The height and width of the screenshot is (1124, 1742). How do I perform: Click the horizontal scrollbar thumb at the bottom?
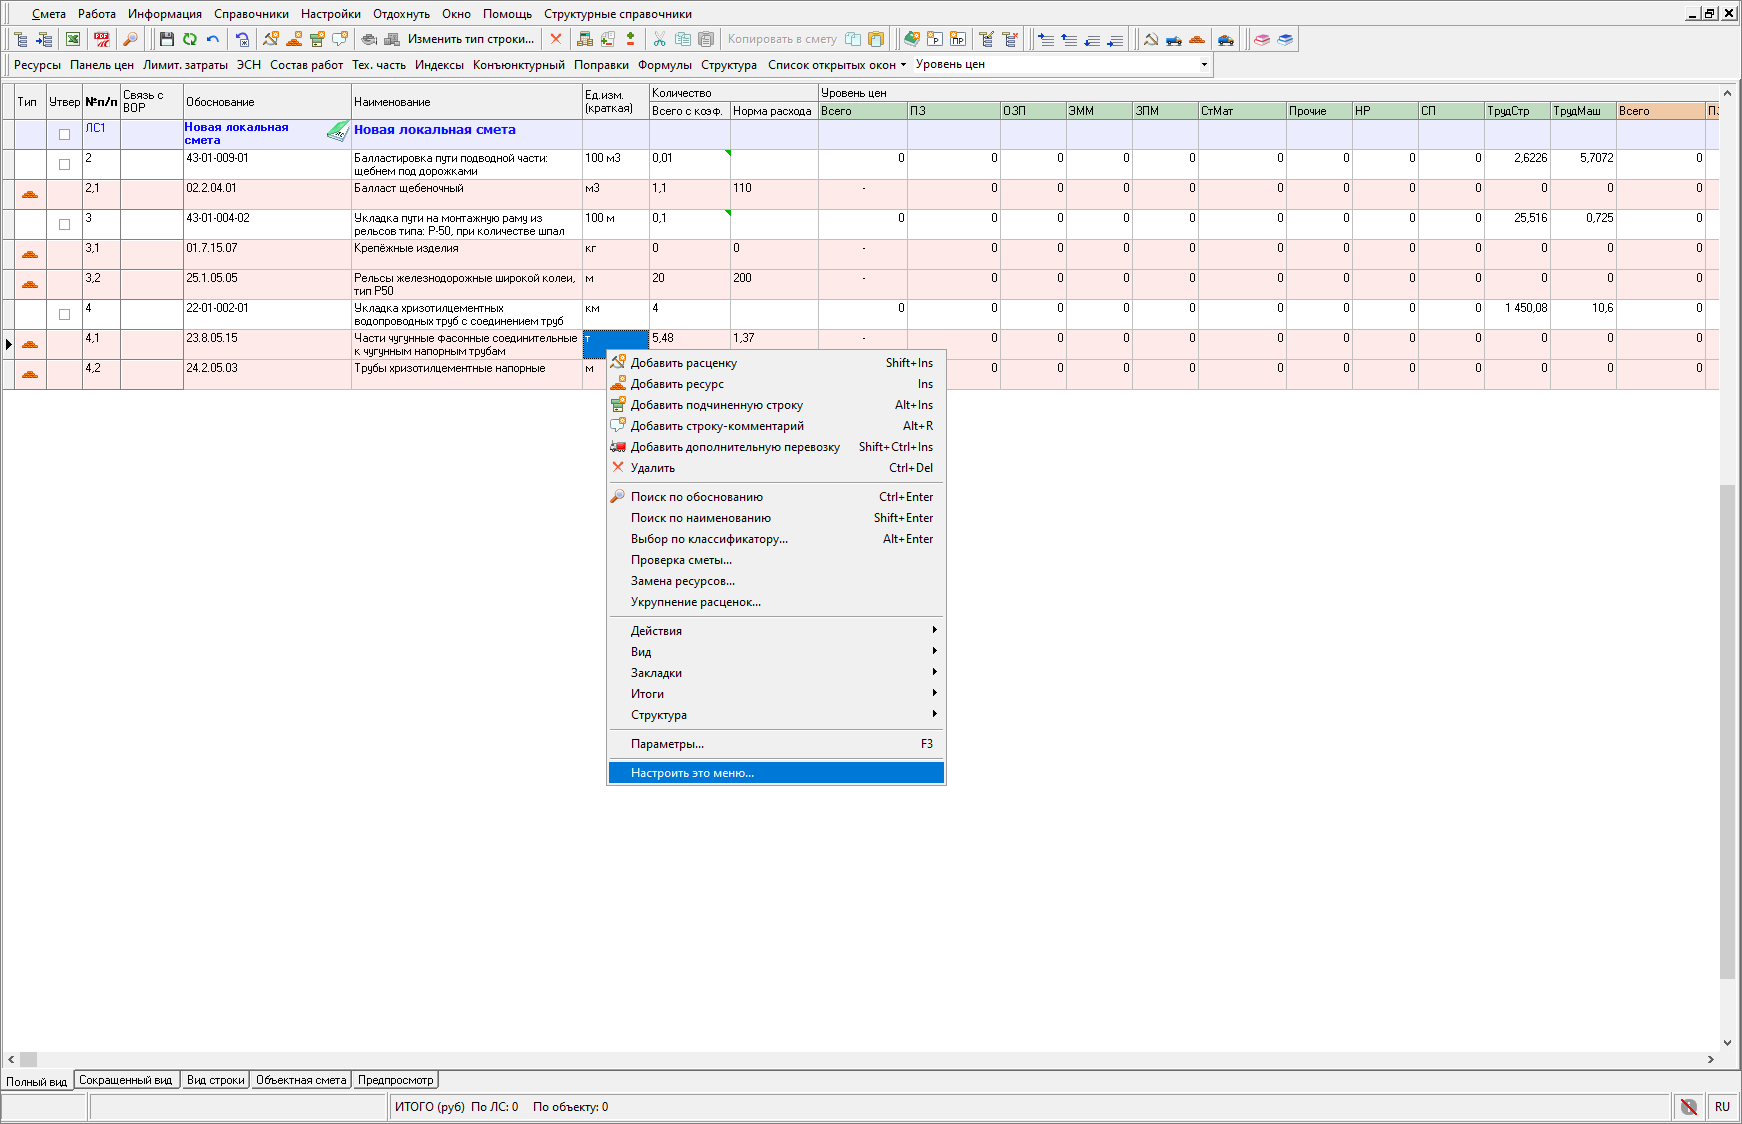pyautogui.click(x=28, y=1059)
